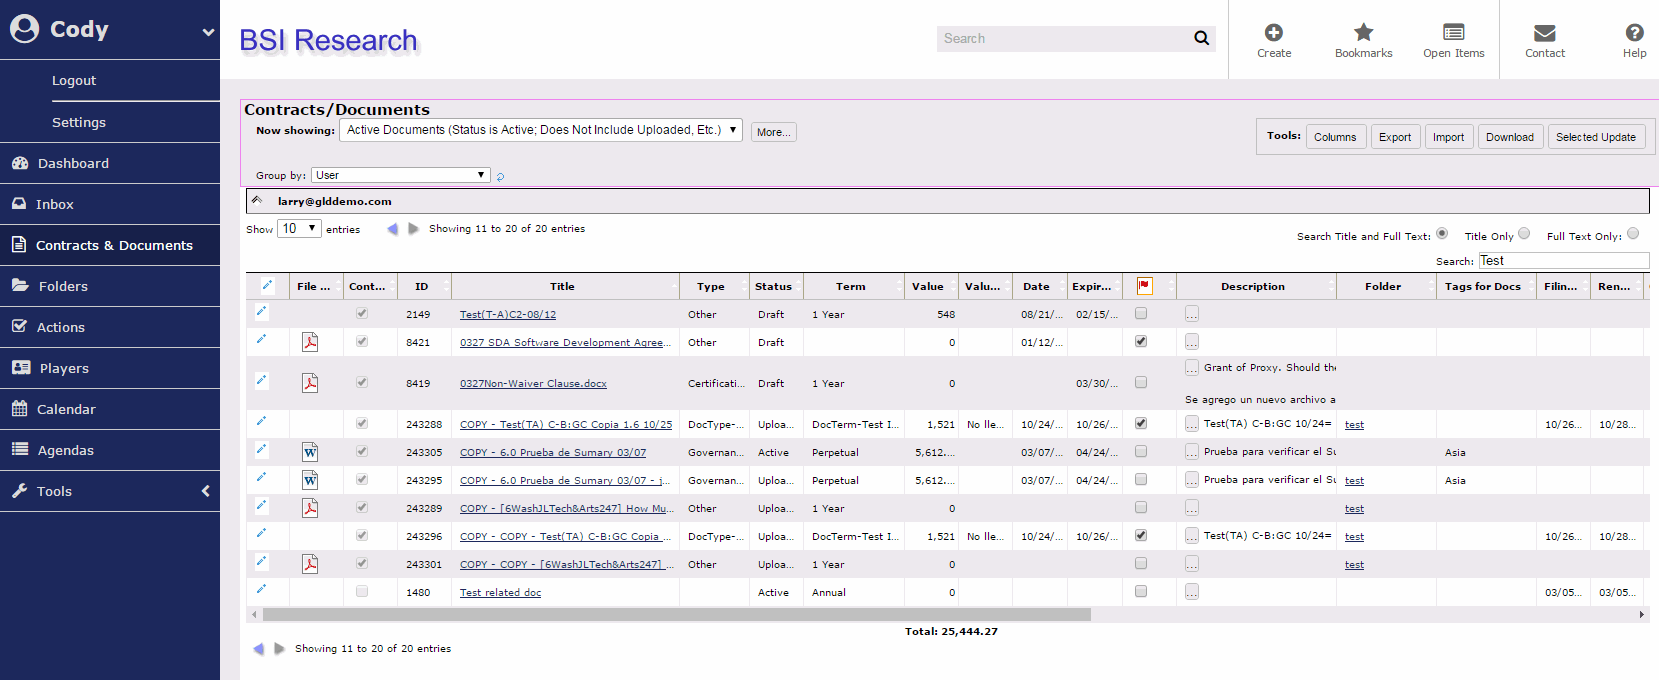Viewport: 1659px width, 680px height.
Task: Open the Open Items icon
Action: 1453,33
